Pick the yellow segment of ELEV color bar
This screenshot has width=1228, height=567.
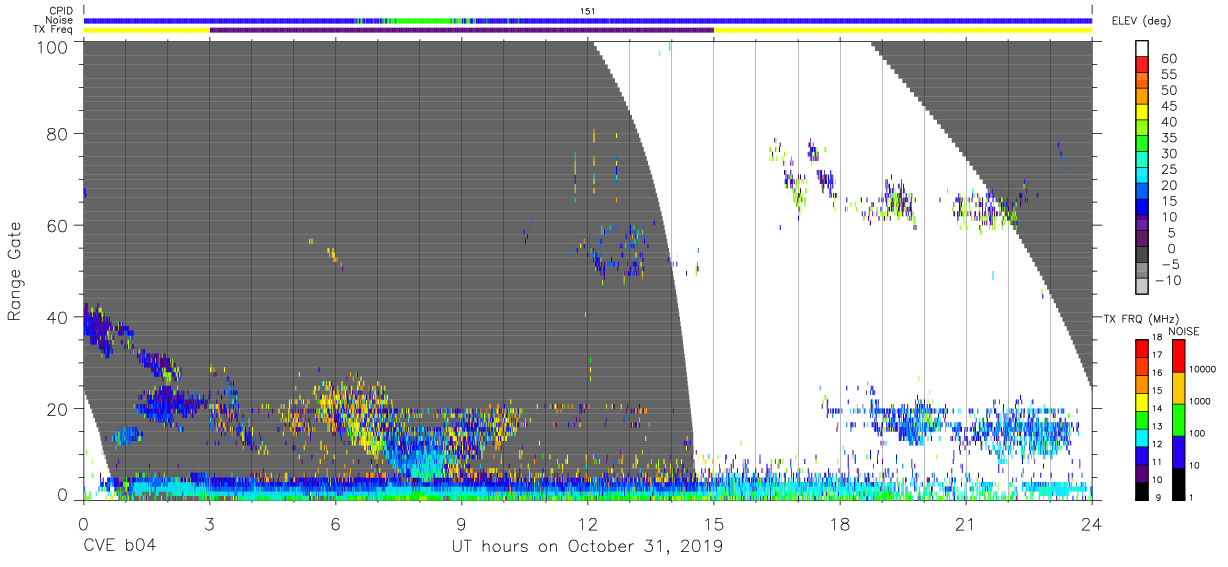1144,112
